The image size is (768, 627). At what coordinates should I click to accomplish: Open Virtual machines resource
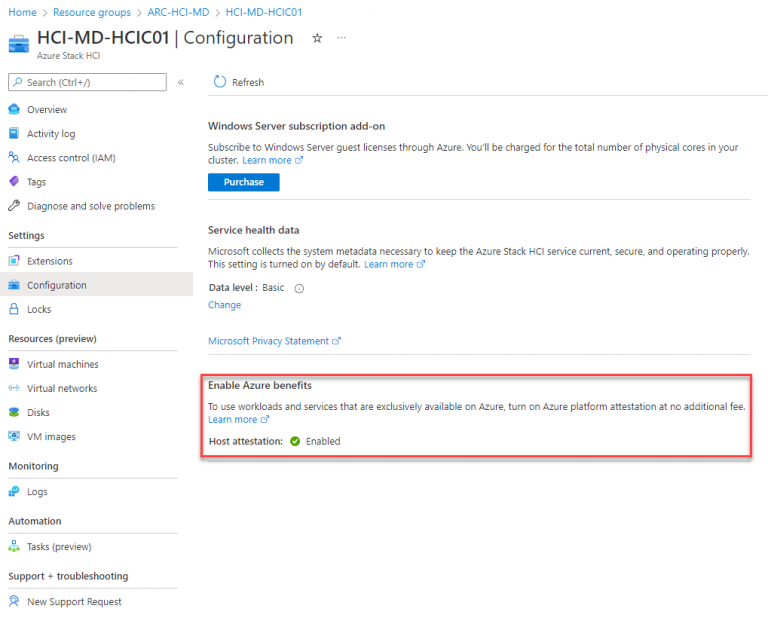click(62, 364)
